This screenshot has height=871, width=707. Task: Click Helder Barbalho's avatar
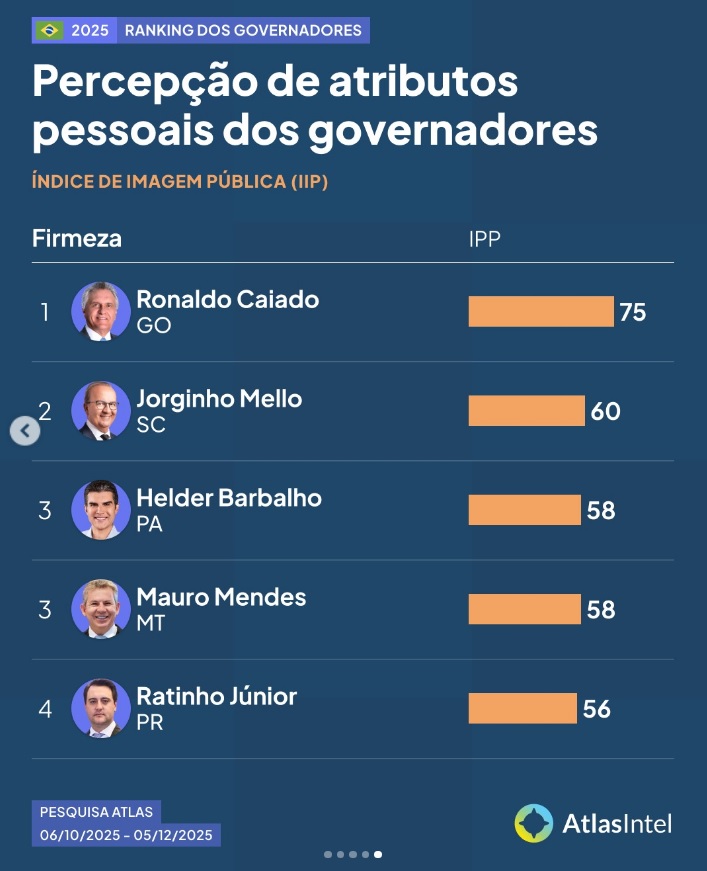coord(100,509)
